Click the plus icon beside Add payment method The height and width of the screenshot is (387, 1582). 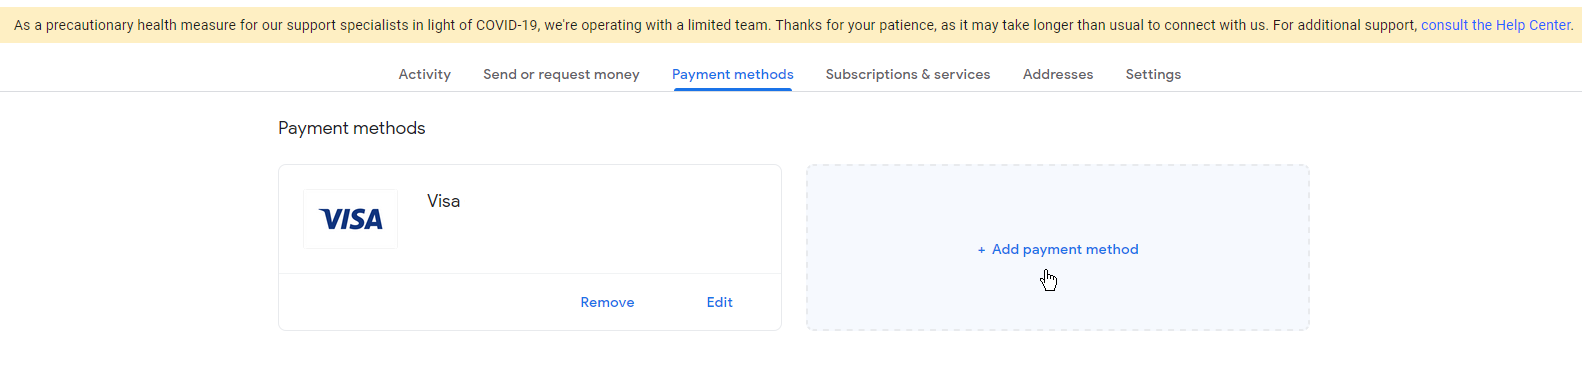coord(982,250)
